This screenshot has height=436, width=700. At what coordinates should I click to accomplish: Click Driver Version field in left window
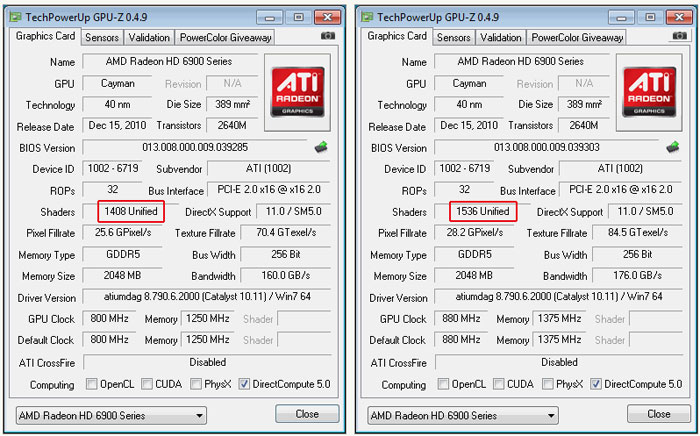point(207,297)
